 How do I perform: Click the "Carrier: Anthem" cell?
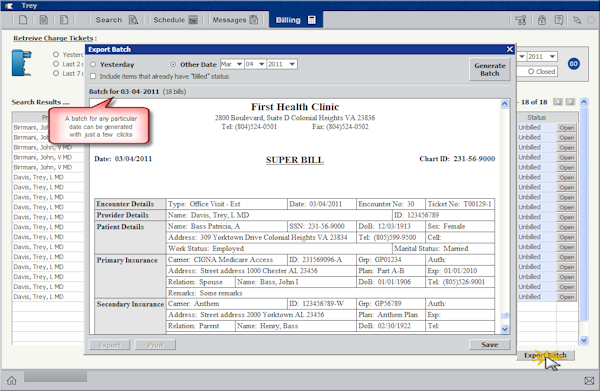coord(227,304)
